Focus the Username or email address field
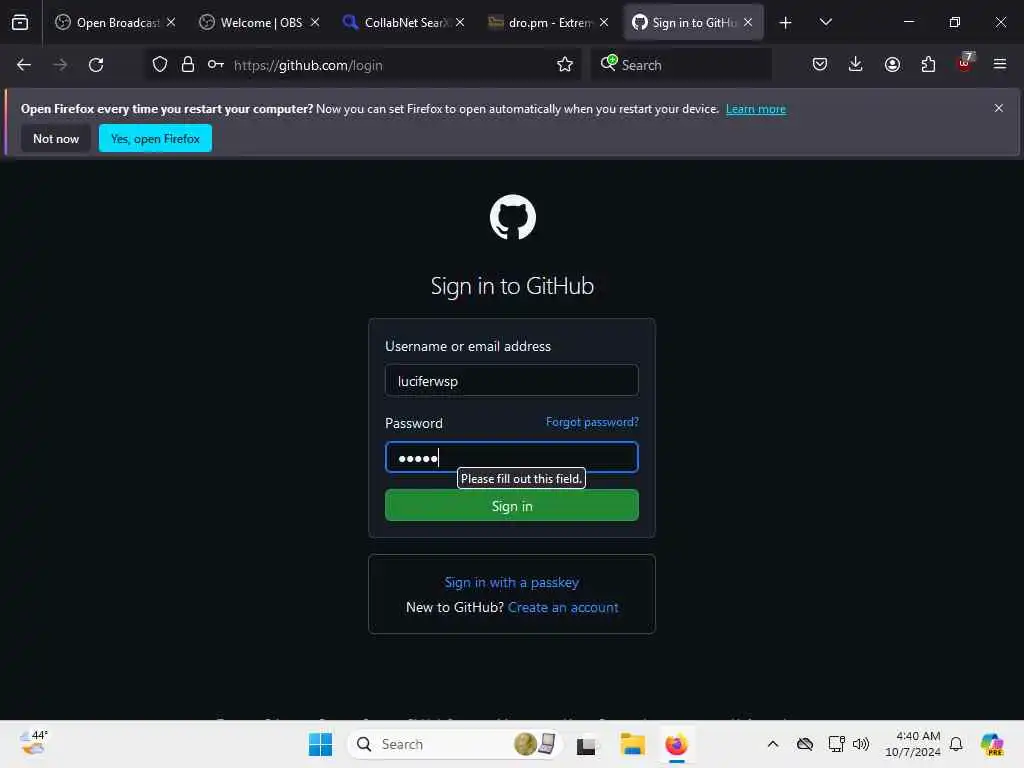 pos(512,381)
